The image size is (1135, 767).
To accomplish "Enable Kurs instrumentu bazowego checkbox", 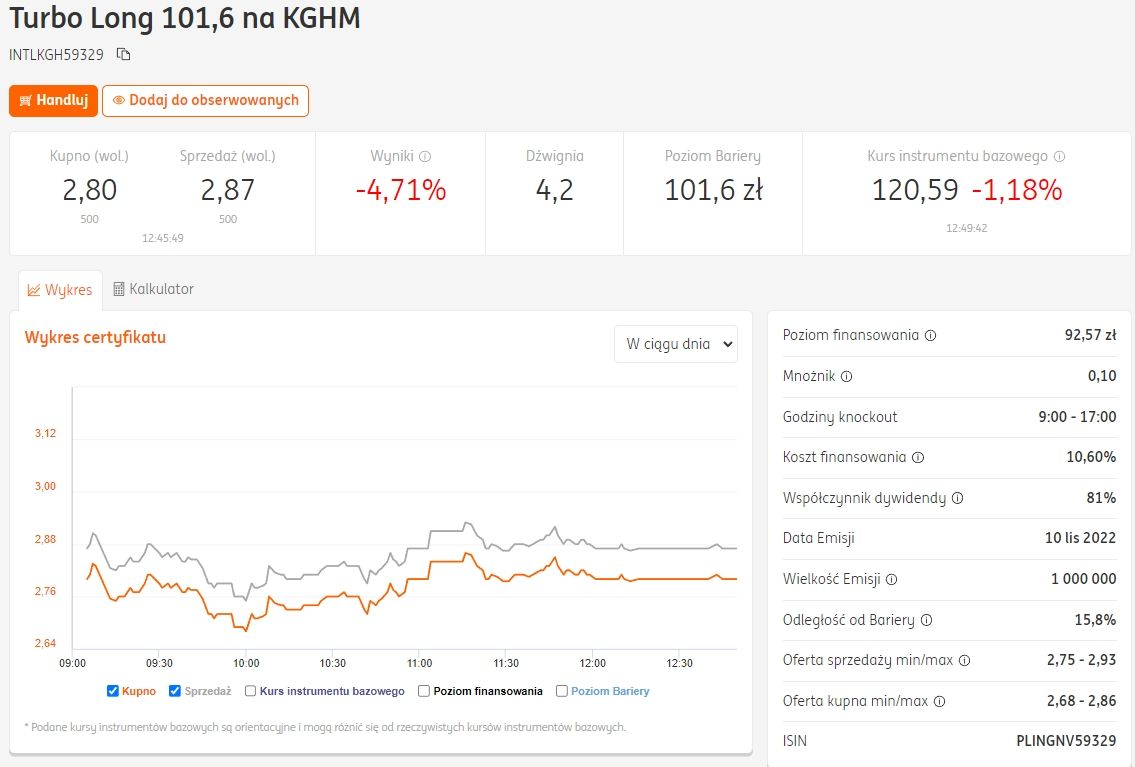I will pos(250,691).
